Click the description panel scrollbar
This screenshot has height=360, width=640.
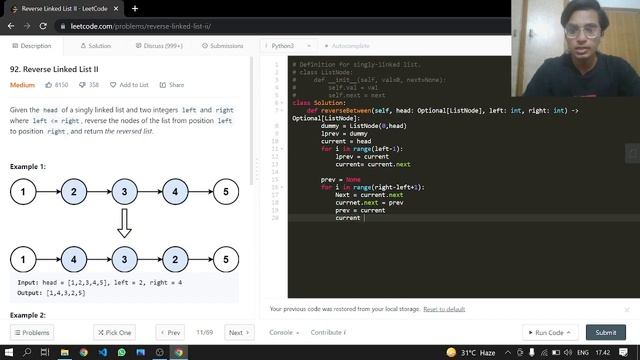point(251,120)
